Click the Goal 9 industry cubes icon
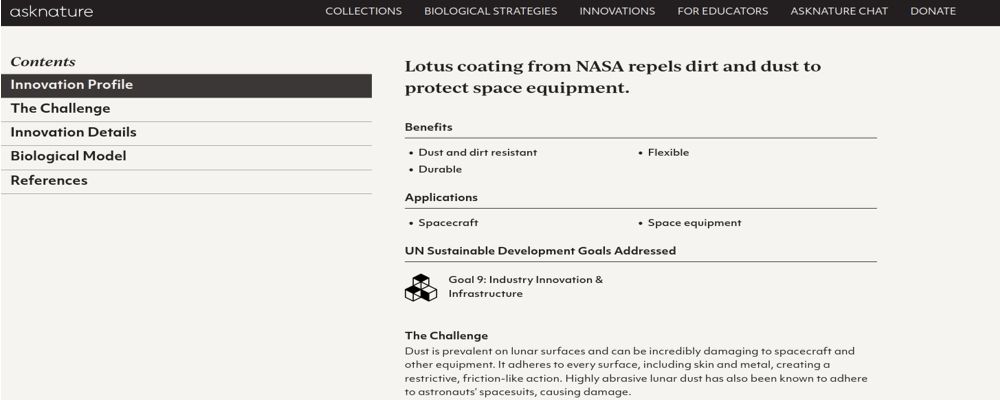 point(421,287)
